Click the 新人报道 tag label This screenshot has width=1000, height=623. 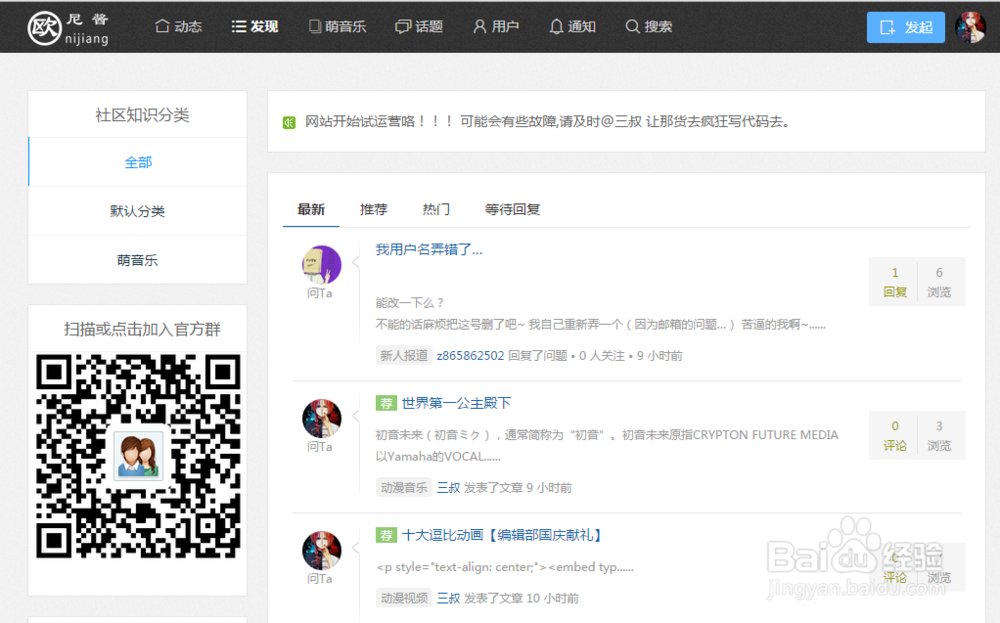click(x=404, y=355)
